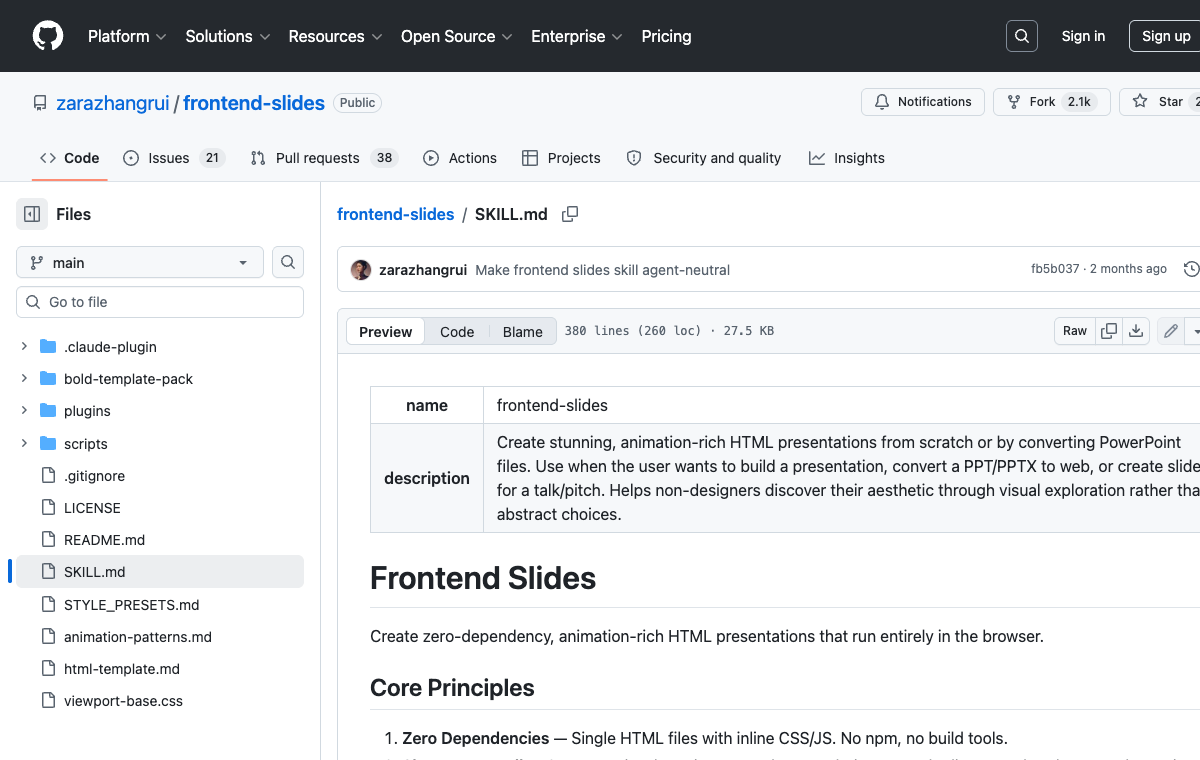Open the Enterprise menu
This screenshot has height=760, width=1200.
pyautogui.click(x=577, y=36)
